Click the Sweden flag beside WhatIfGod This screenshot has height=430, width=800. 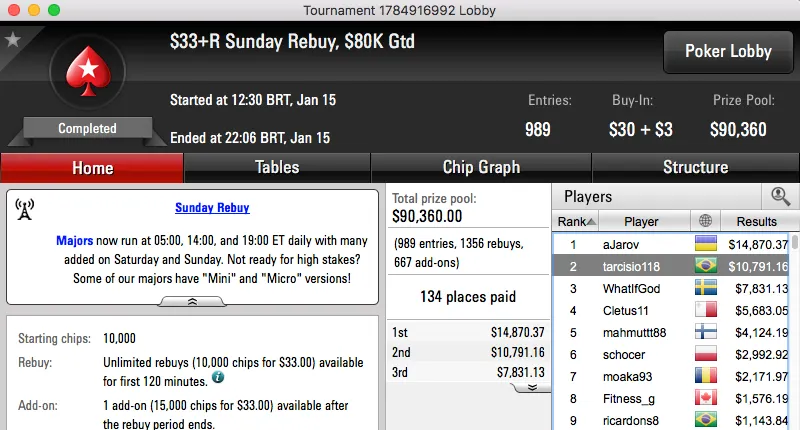[707, 289]
